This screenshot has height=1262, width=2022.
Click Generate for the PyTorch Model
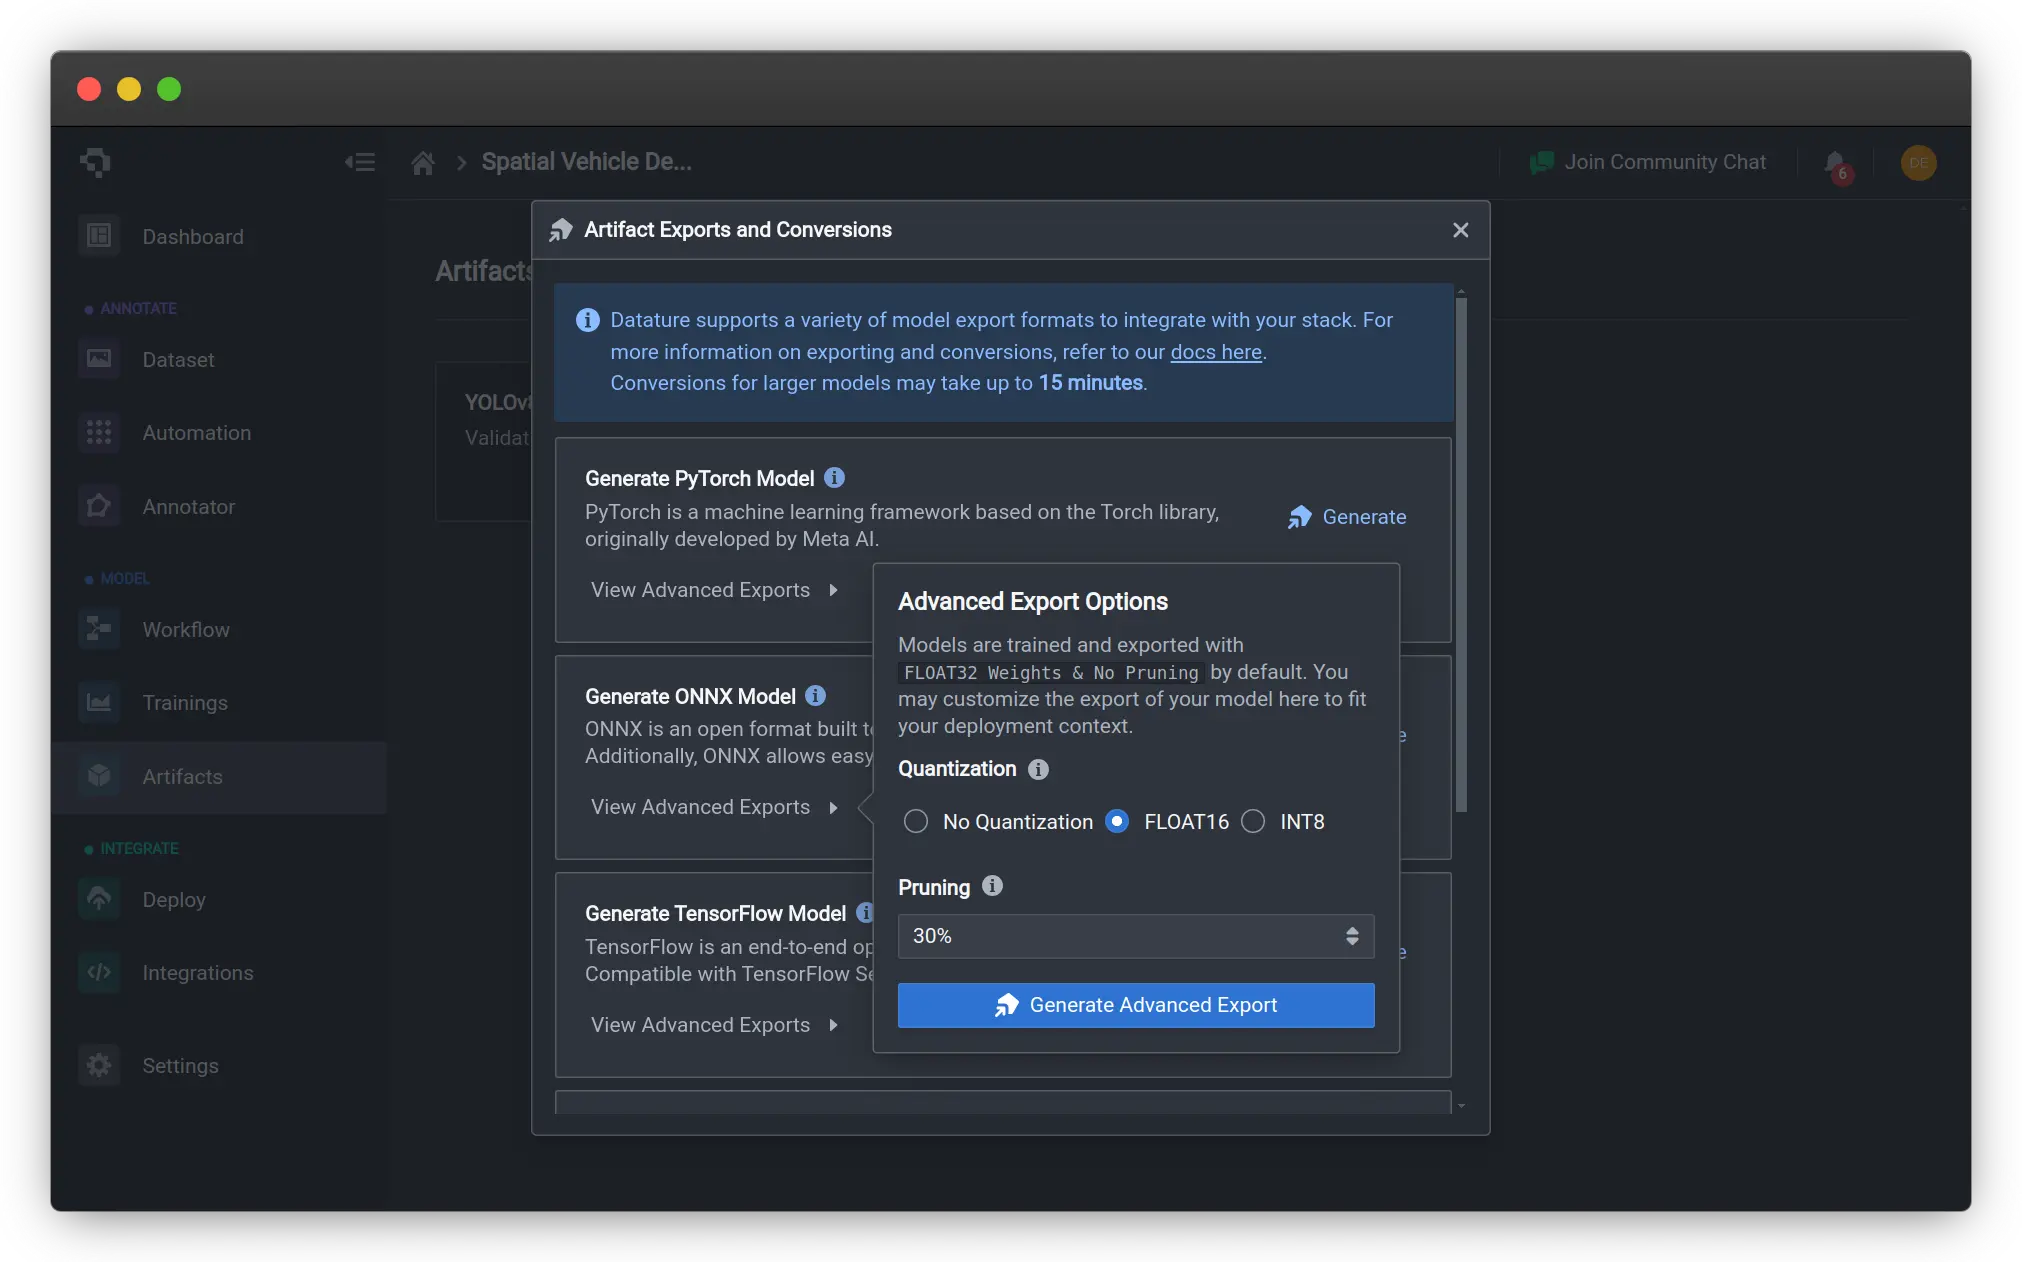1347,517
